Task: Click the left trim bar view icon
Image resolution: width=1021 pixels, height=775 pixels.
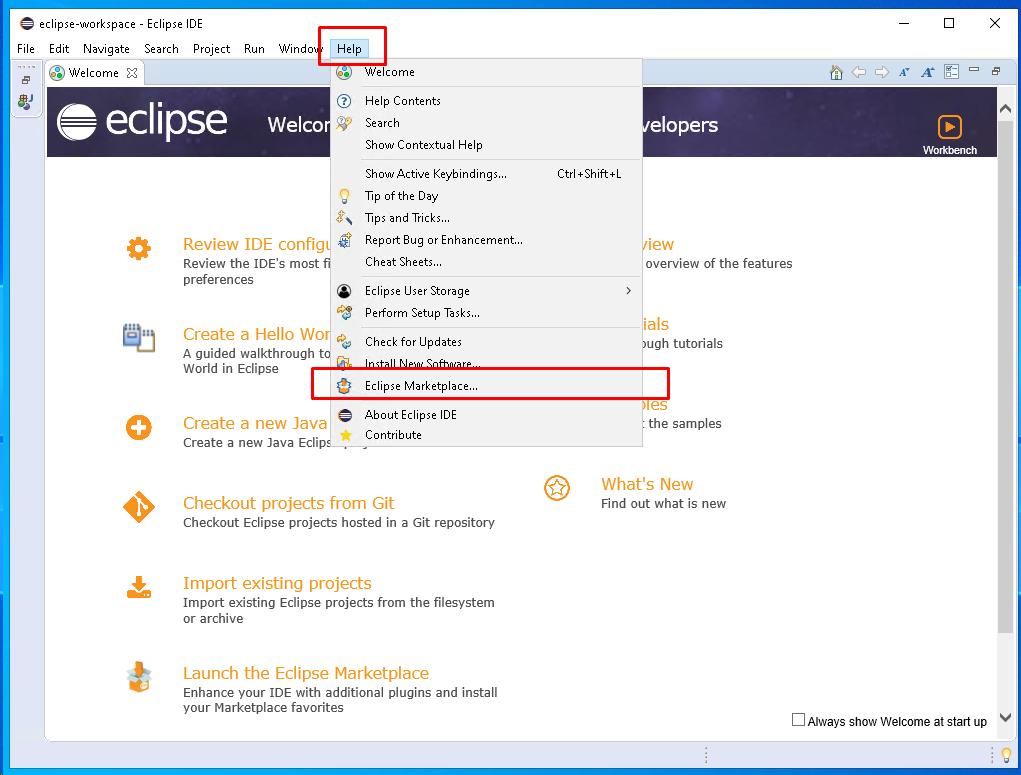Action: coord(26,101)
